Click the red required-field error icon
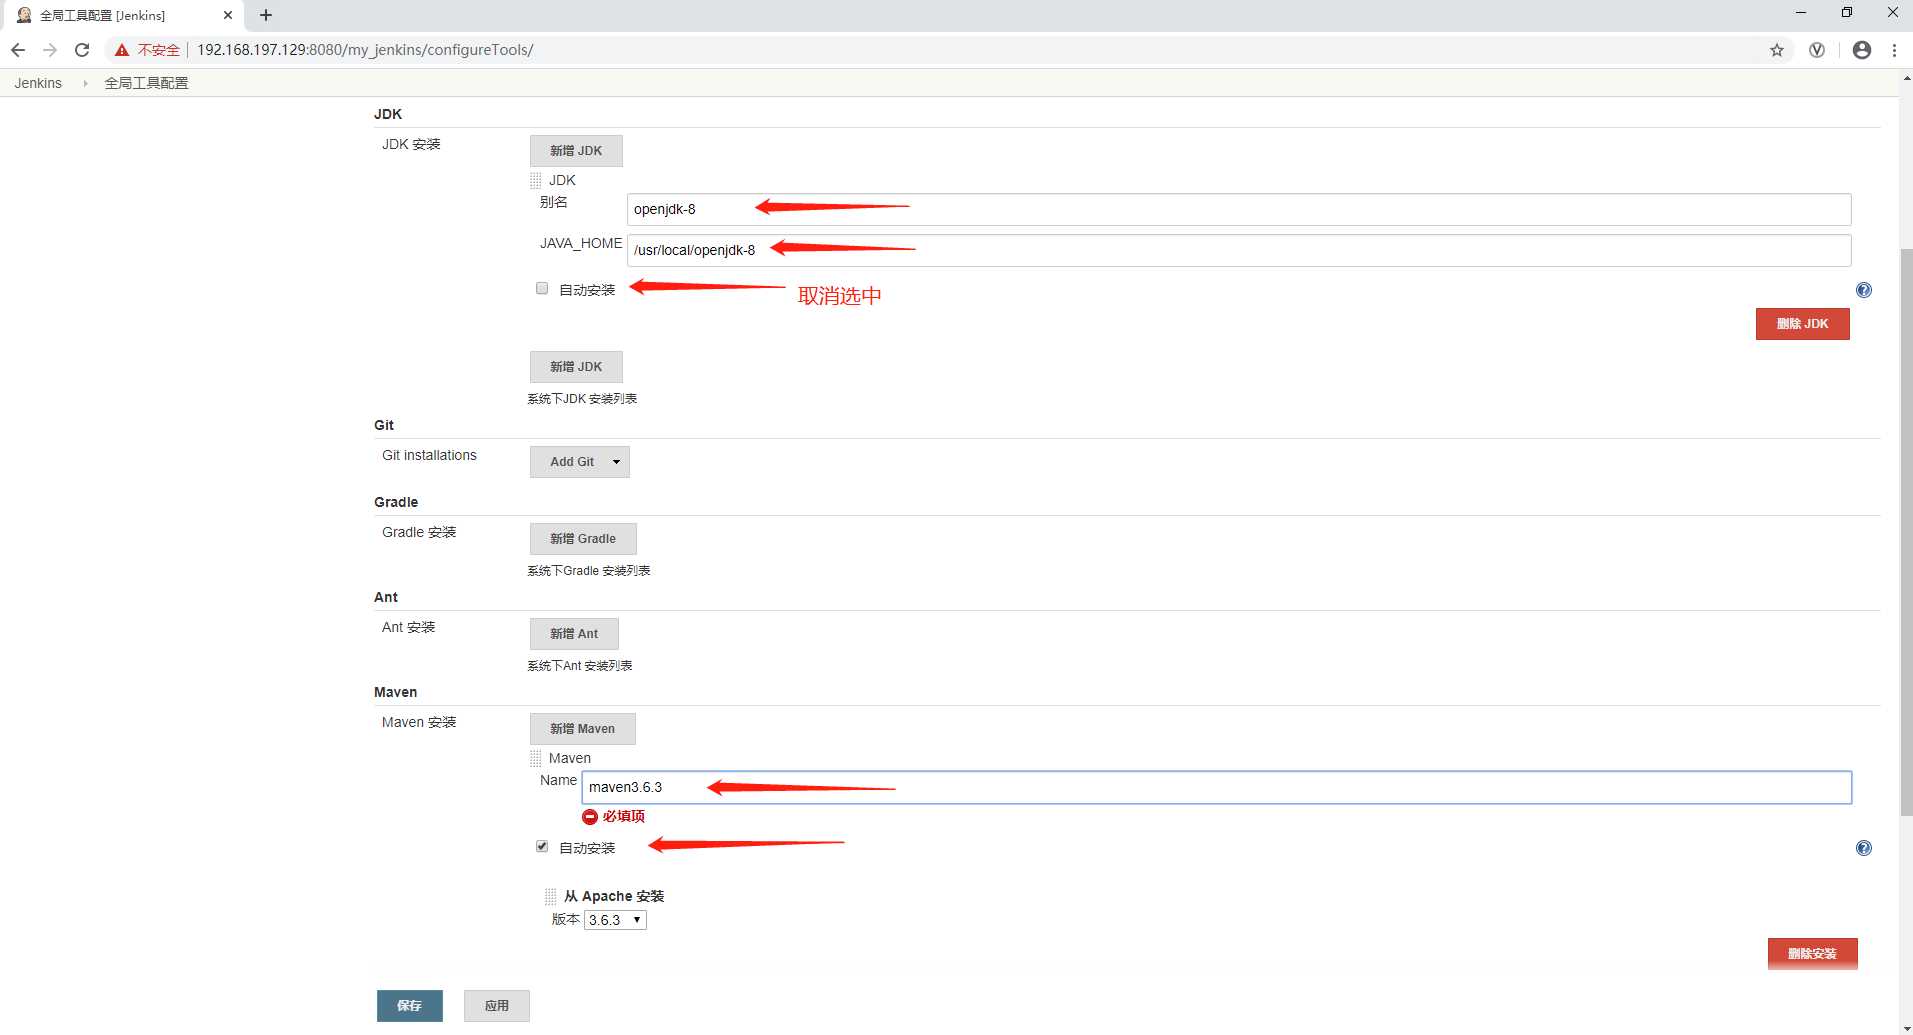Image resolution: width=1913 pixels, height=1035 pixels. (x=590, y=817)
